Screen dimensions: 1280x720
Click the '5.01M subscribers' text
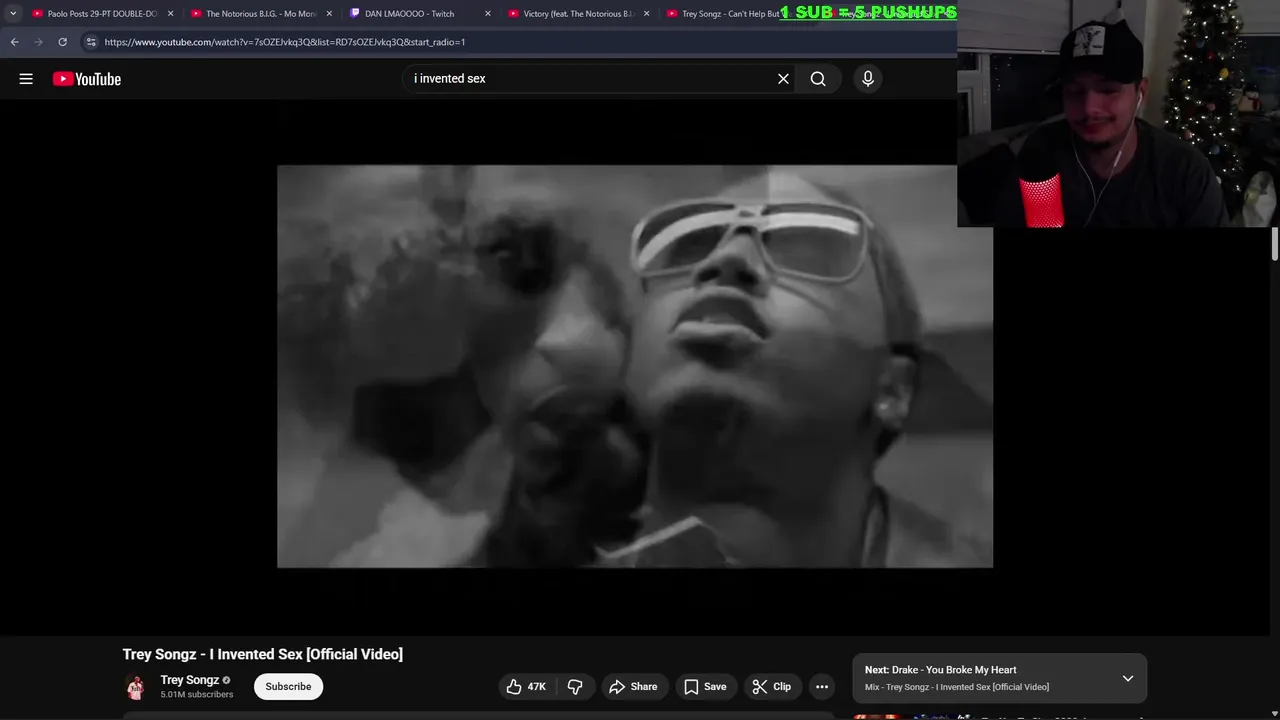[197, 695]
